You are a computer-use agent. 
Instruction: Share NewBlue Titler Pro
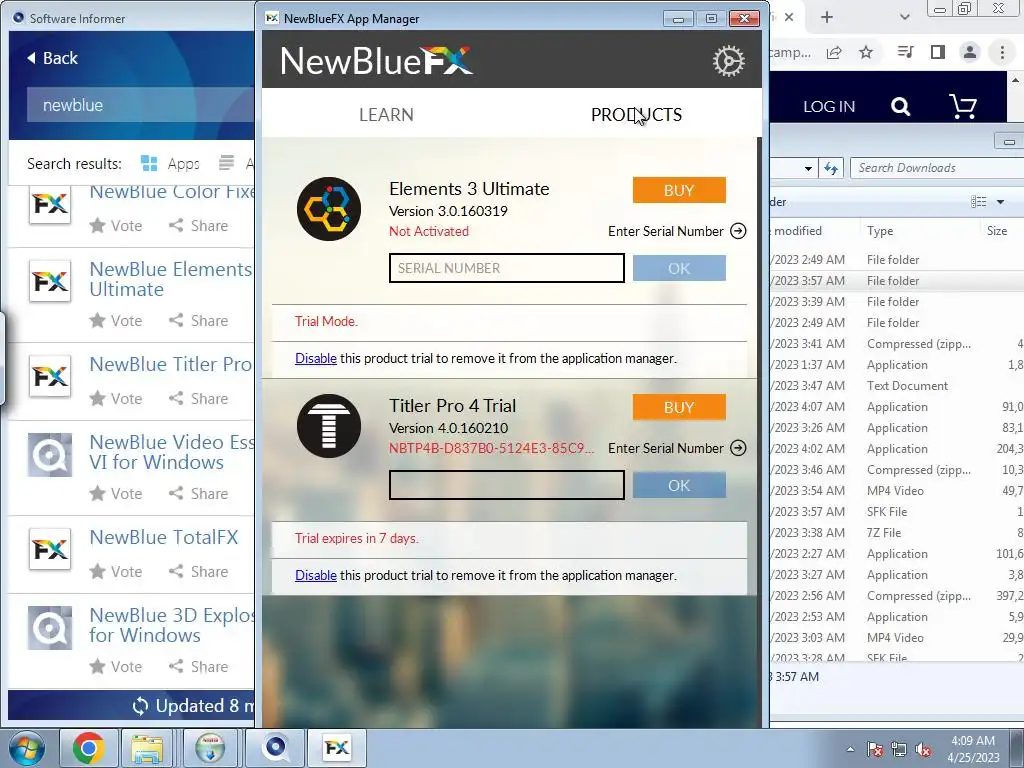[199, 398]
